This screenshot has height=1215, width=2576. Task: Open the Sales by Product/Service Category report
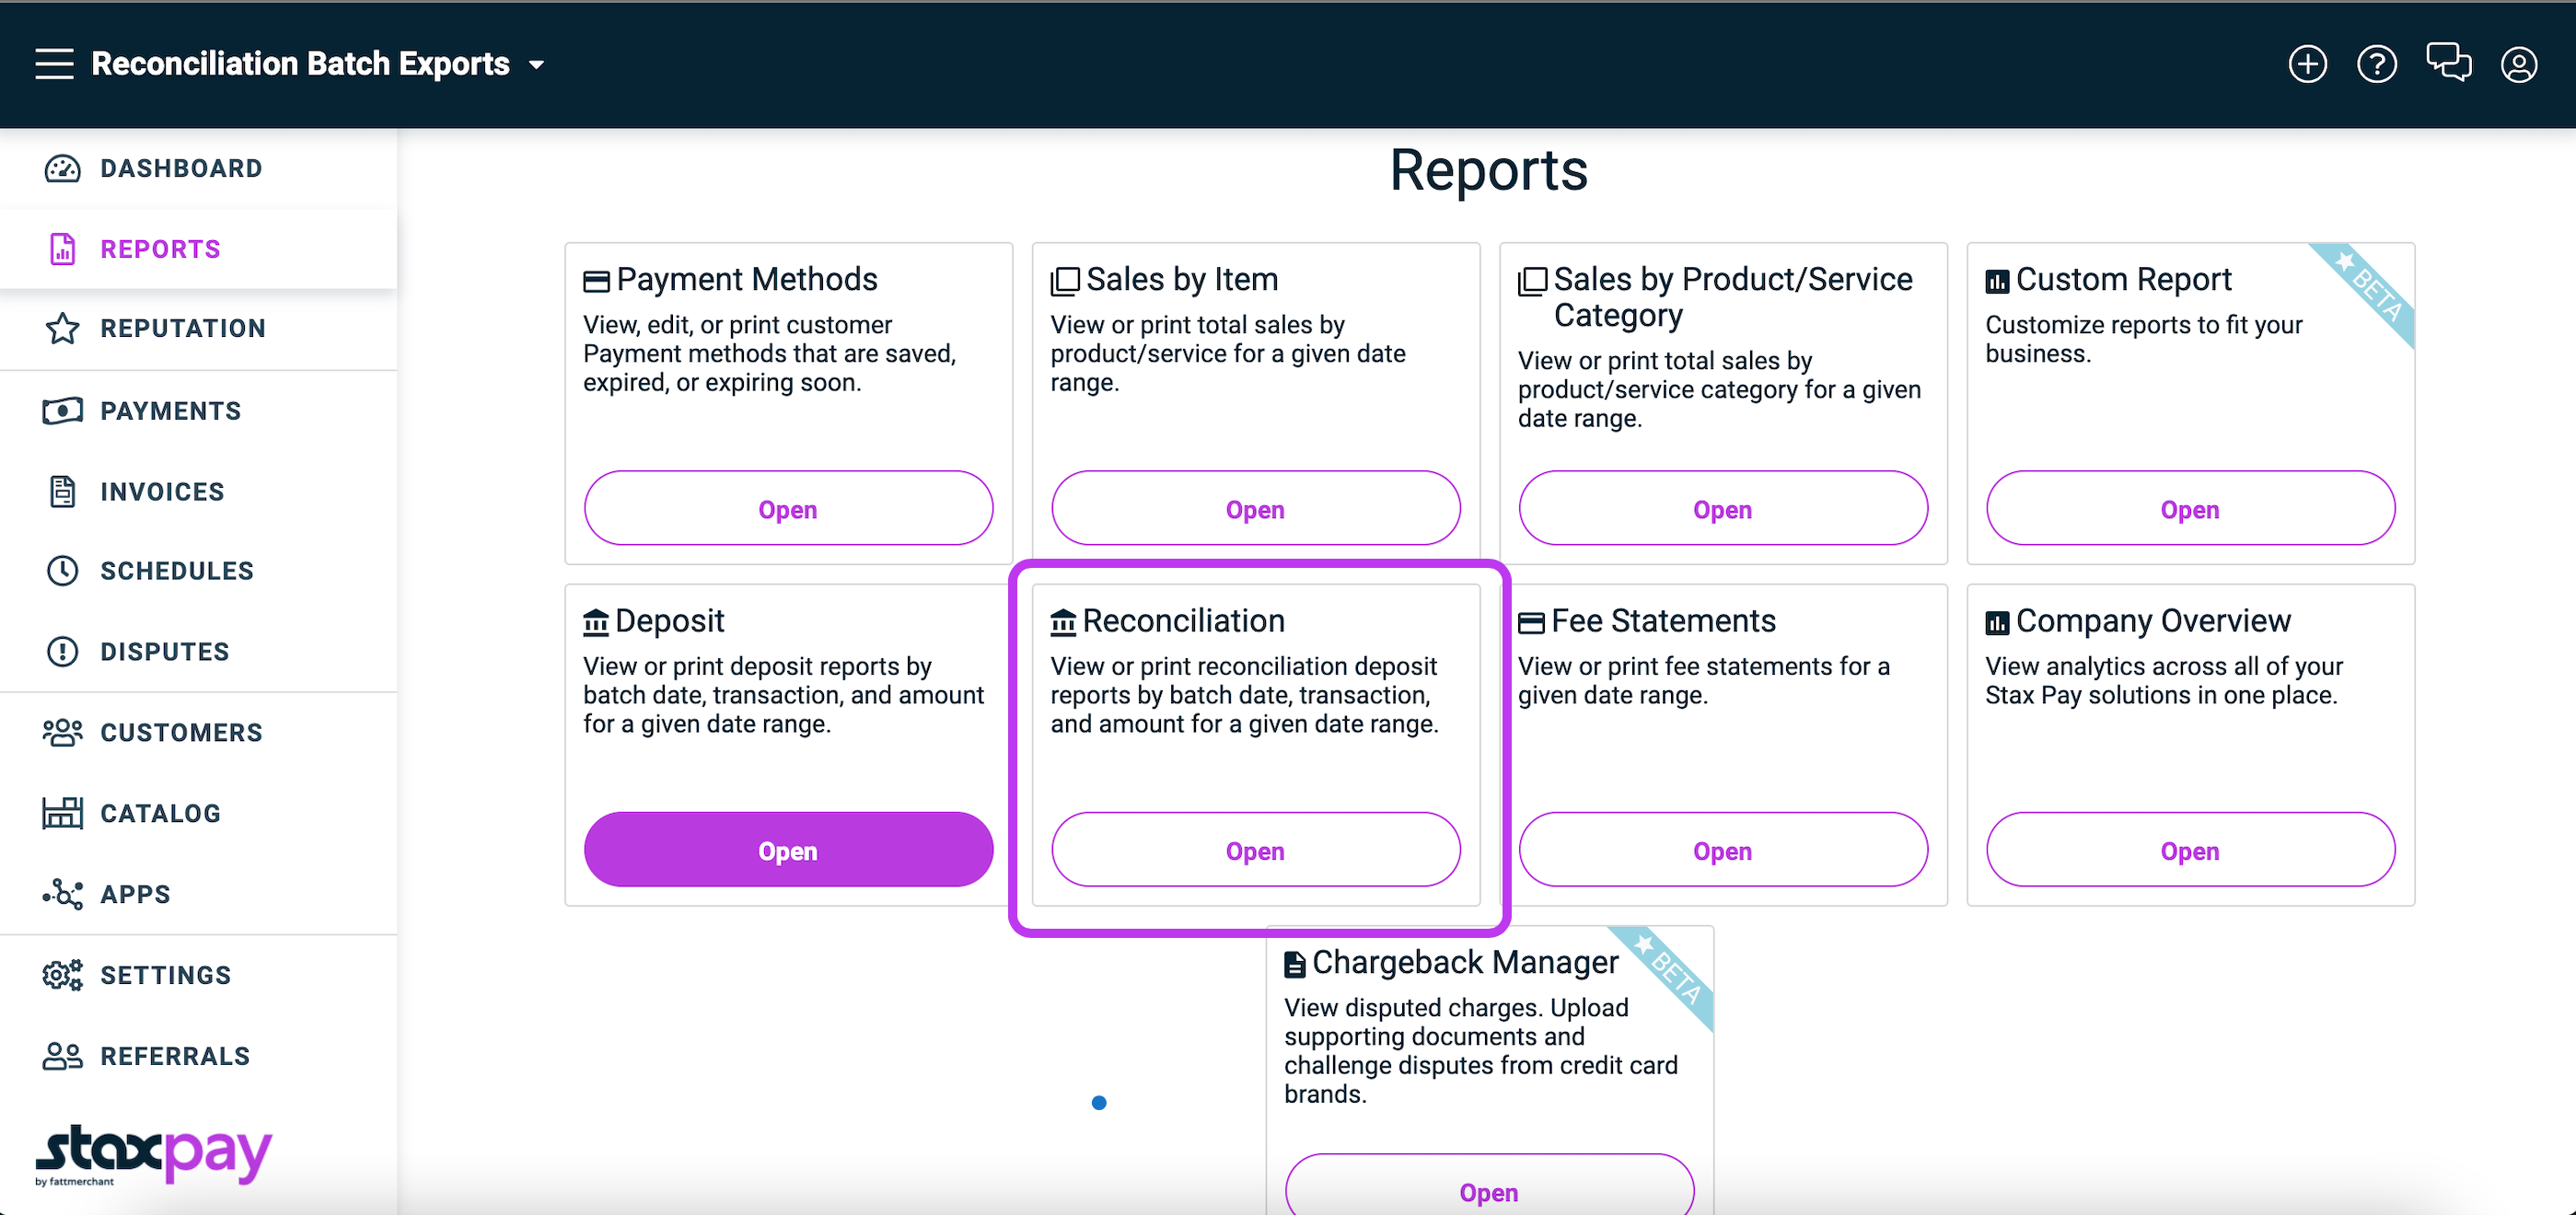[x=1722, y=508]
